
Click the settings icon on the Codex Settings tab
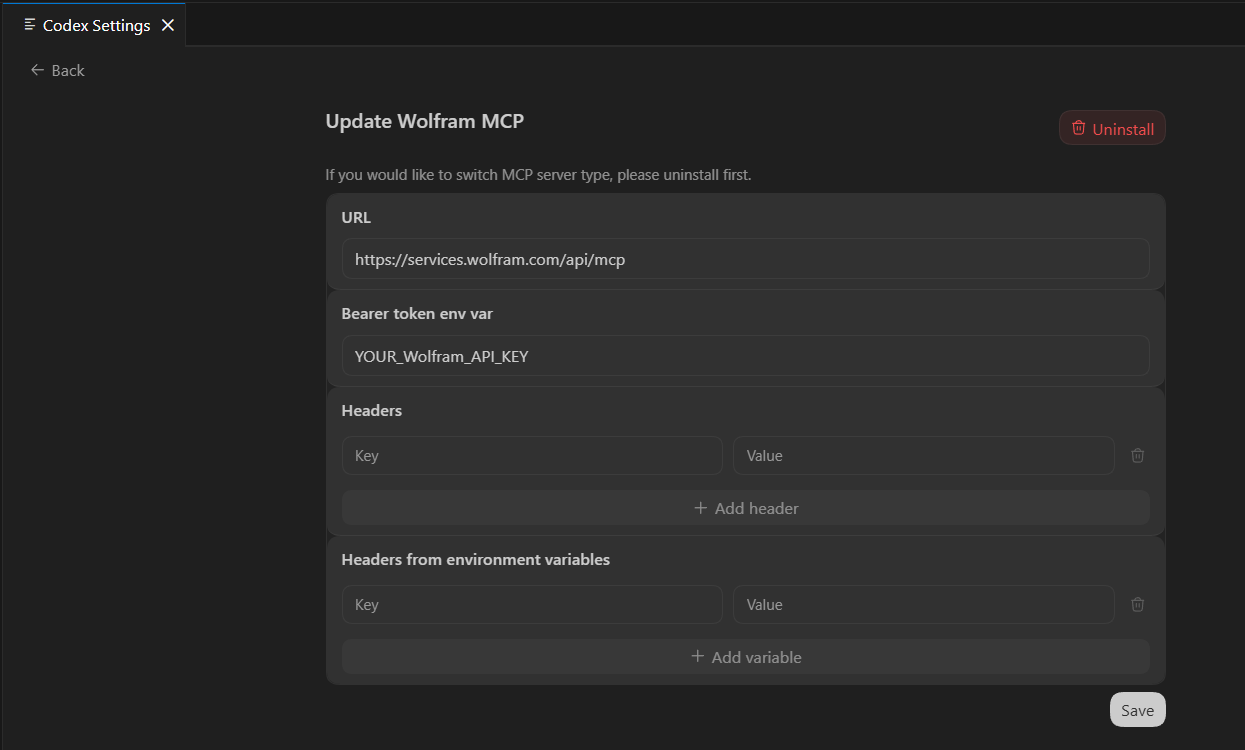coord(30,25)
